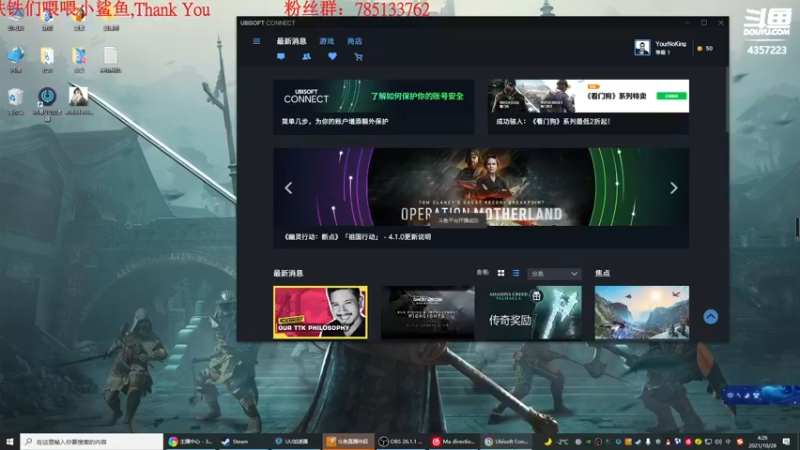Screen dimensions: 800x450
Task: Open the 幽灵行动 4.1.0 update notes link
Action: (x=357, y=237)
